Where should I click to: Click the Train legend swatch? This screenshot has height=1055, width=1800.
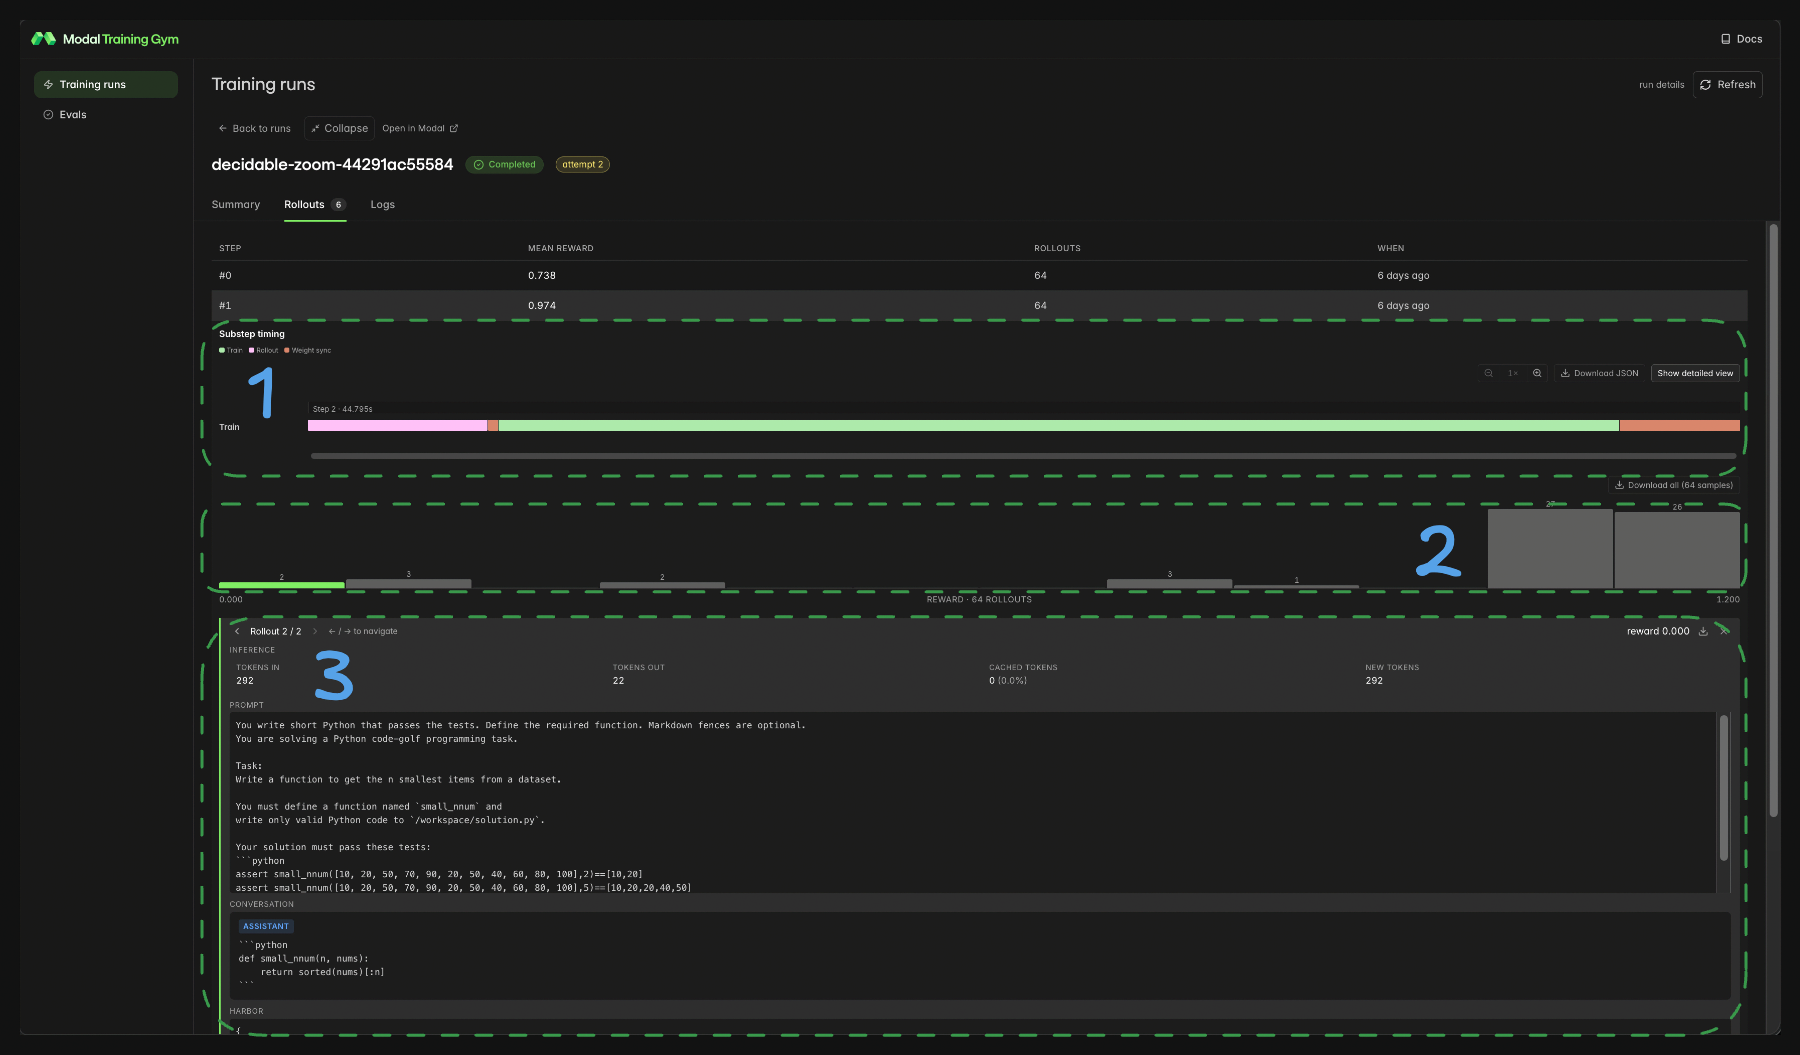click(222, 350)
